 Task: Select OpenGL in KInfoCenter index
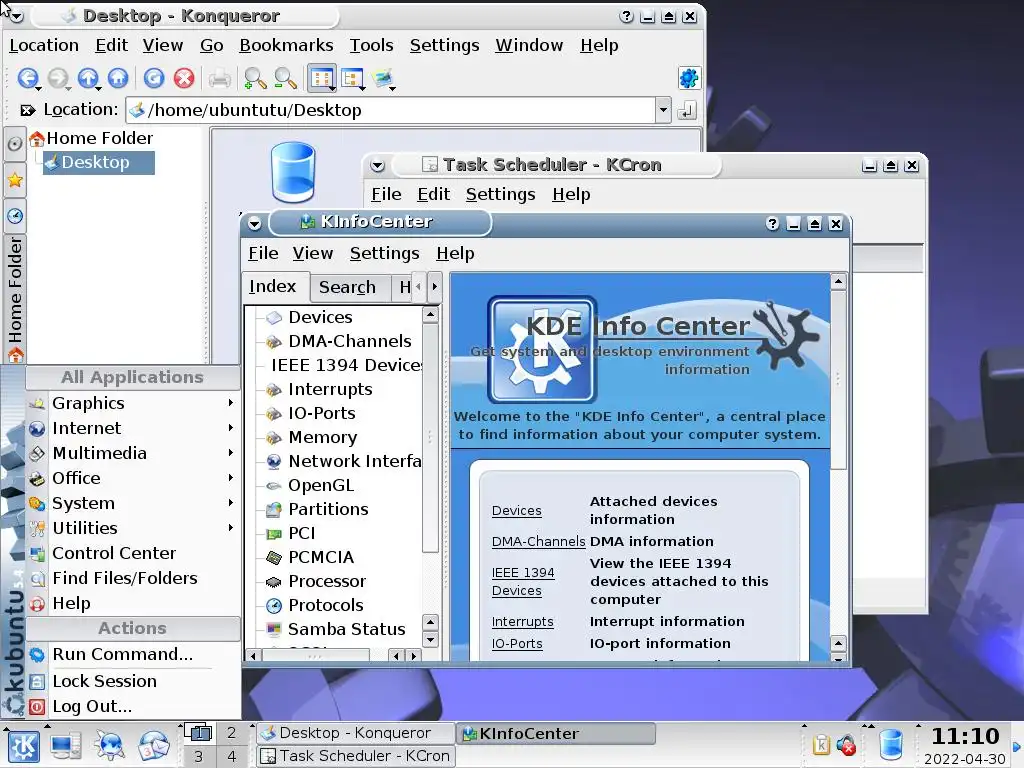(x=321, y=485)
